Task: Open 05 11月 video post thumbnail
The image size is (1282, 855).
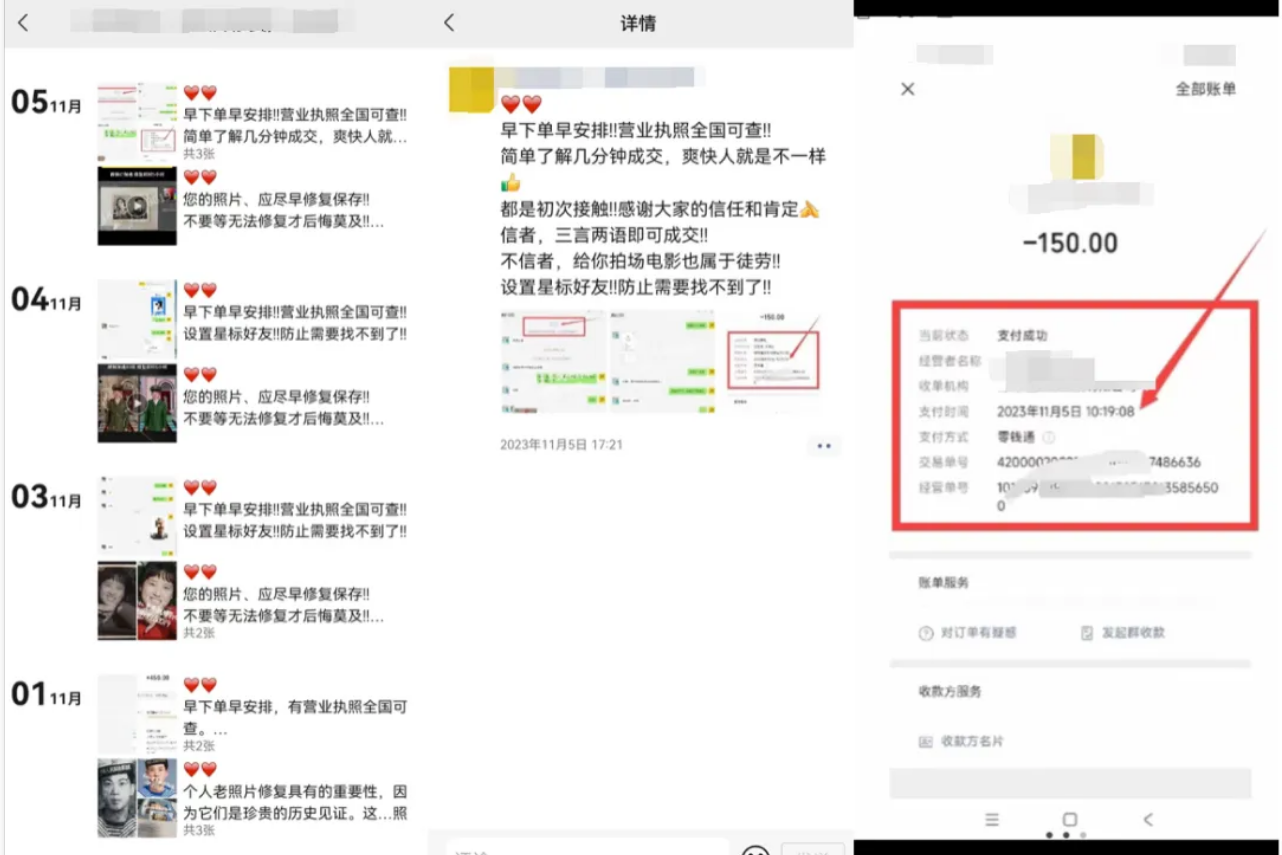Action: [137, 206]
